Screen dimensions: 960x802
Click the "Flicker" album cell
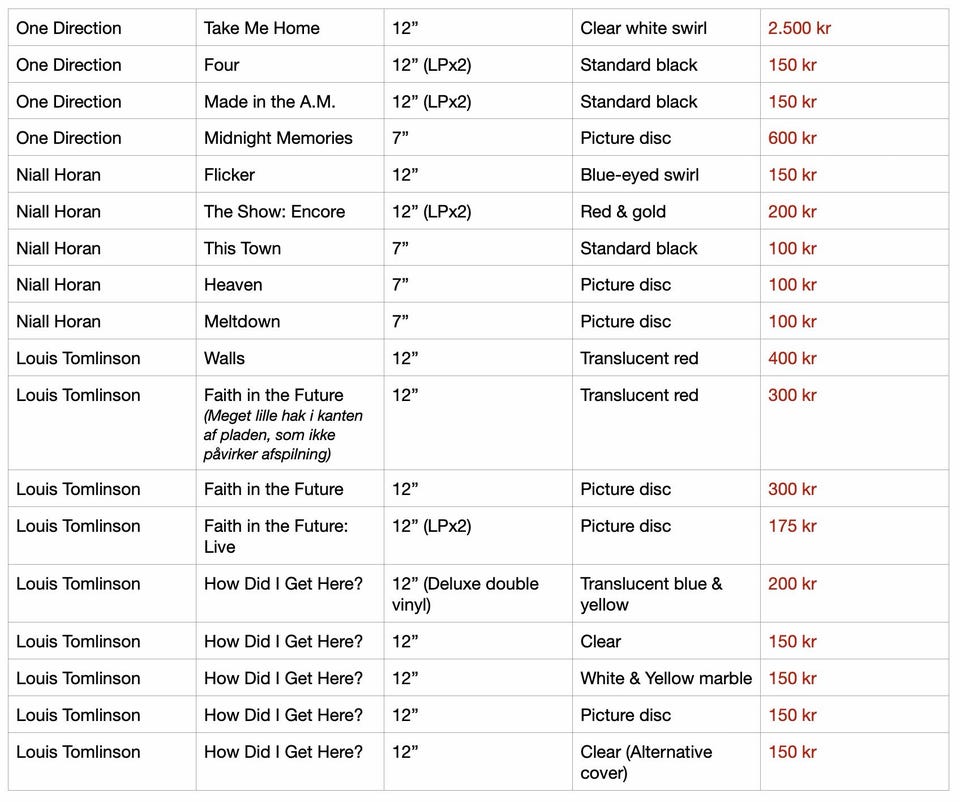coord(230,175)
